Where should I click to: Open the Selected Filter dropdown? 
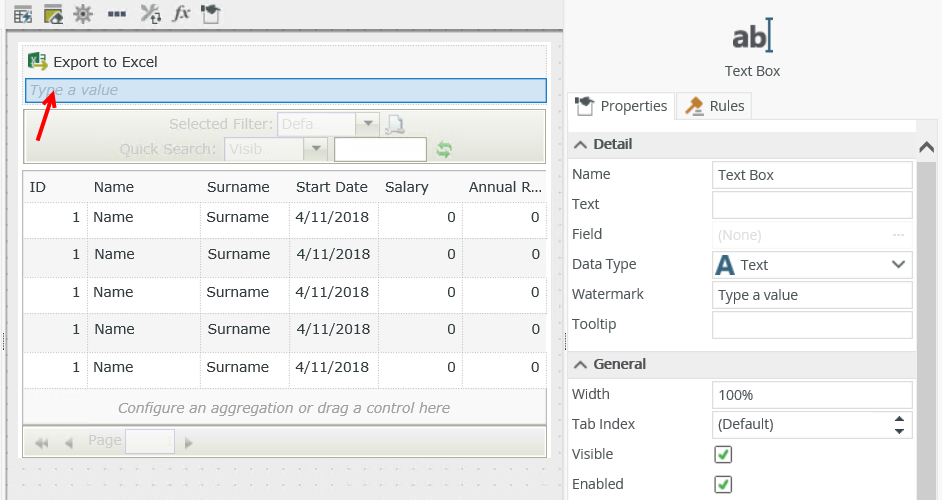pyautogui.click(x=367, y=125)
